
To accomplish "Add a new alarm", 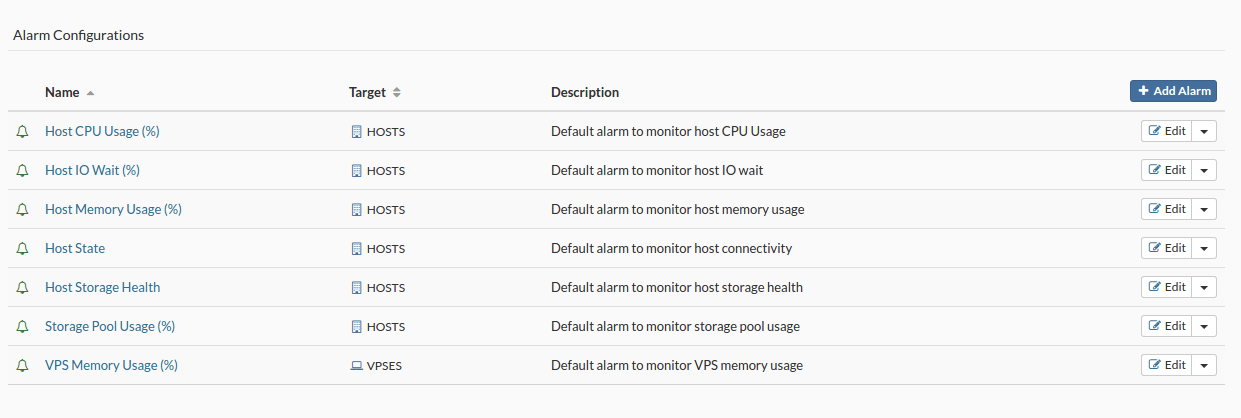I will click(1173, 91).
